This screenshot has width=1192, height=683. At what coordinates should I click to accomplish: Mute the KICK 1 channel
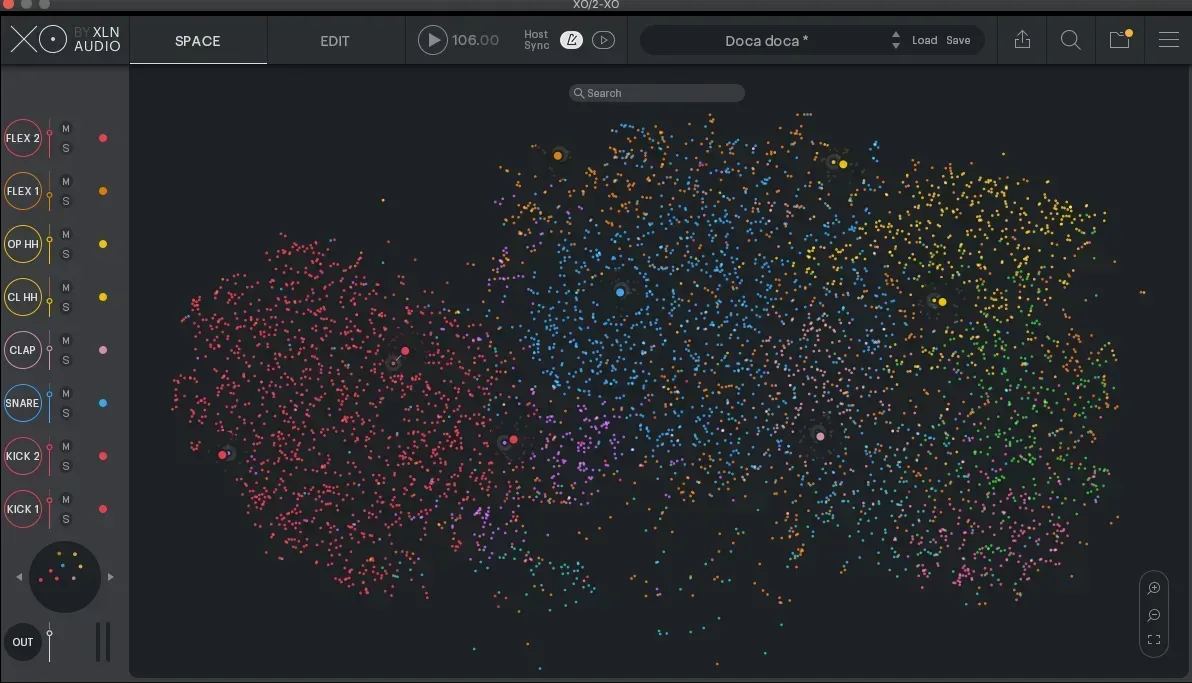click(66, 500)
